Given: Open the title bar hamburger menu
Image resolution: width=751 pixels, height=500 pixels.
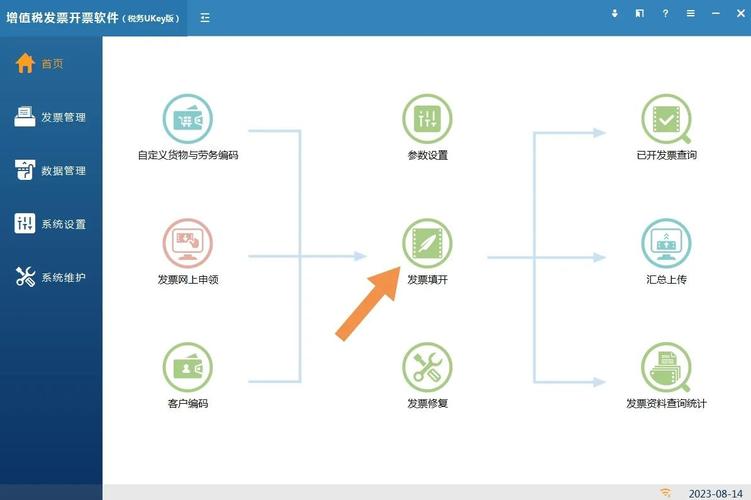Looking at the screenshot, I should (691, 13).
